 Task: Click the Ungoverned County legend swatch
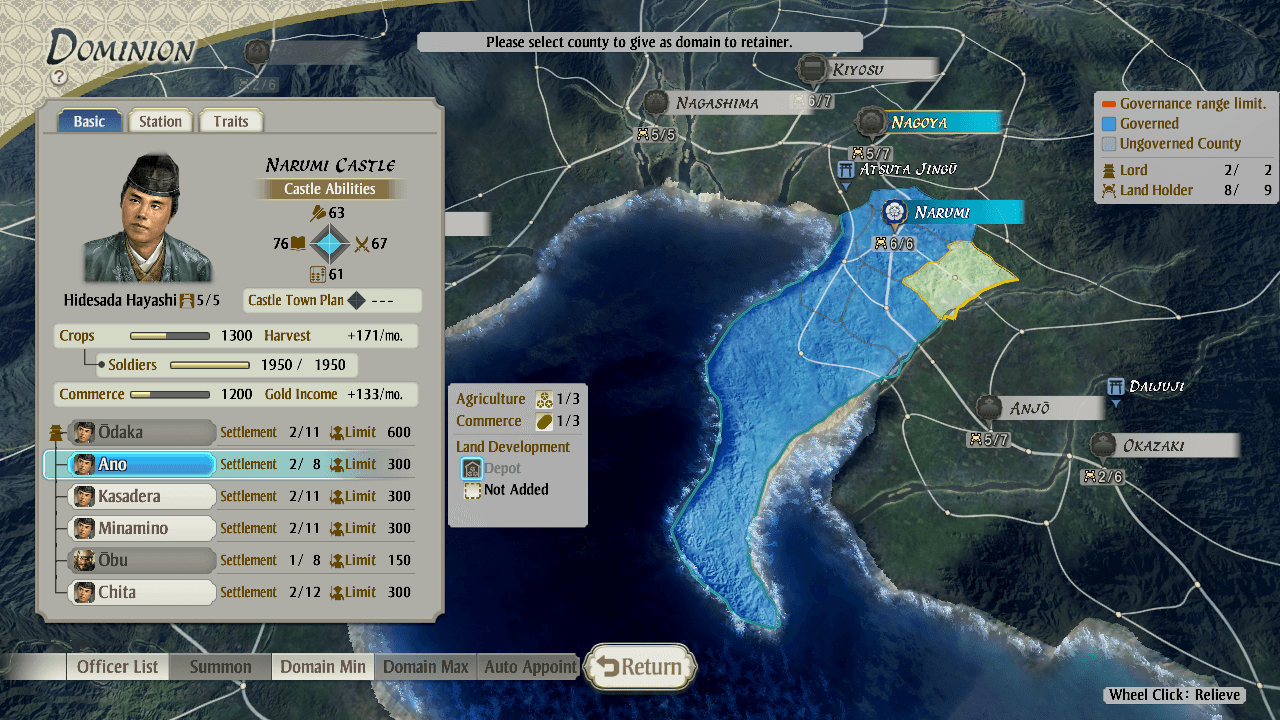point(1108,144)
